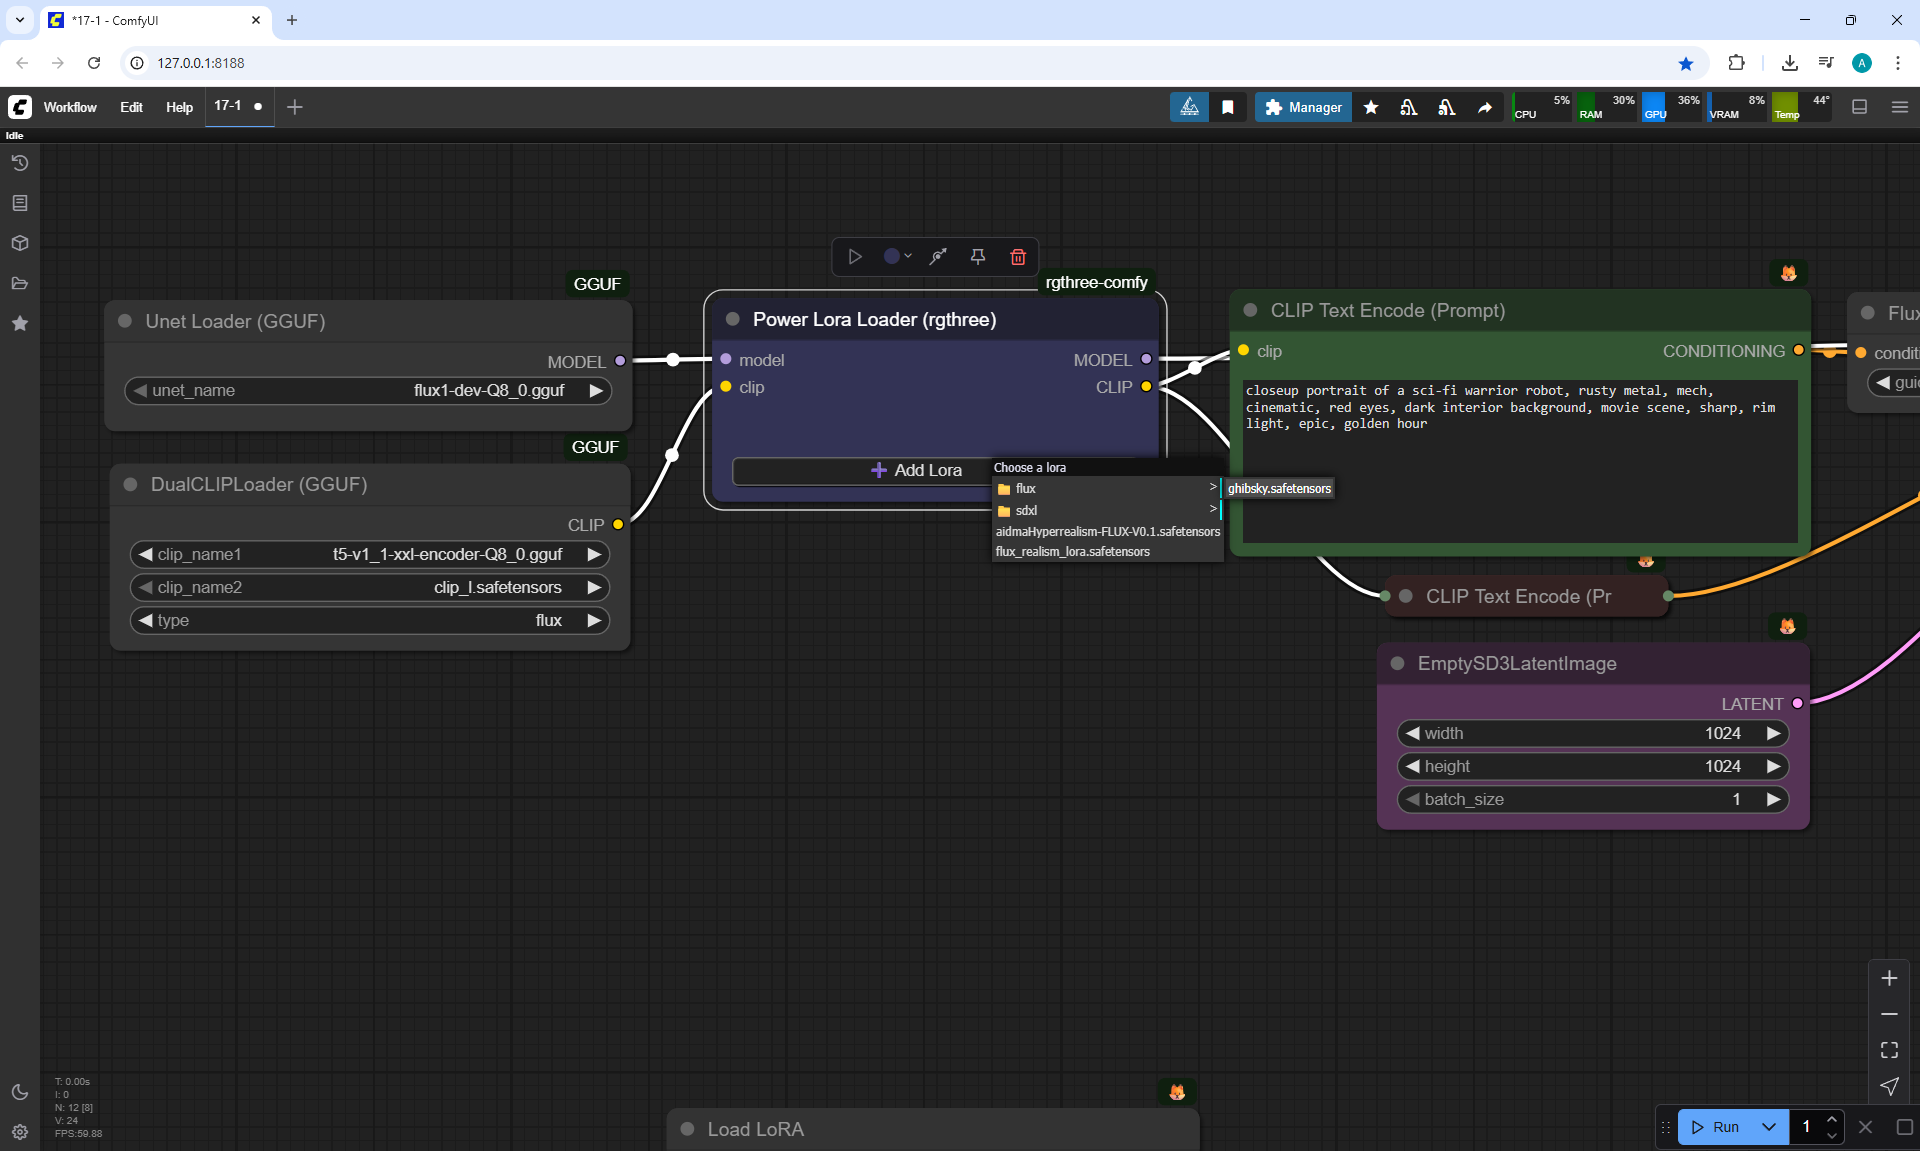Fit view using the frame icon
Image resolution: width=1920 pixels, height=1151 pixels.
1889,1050
